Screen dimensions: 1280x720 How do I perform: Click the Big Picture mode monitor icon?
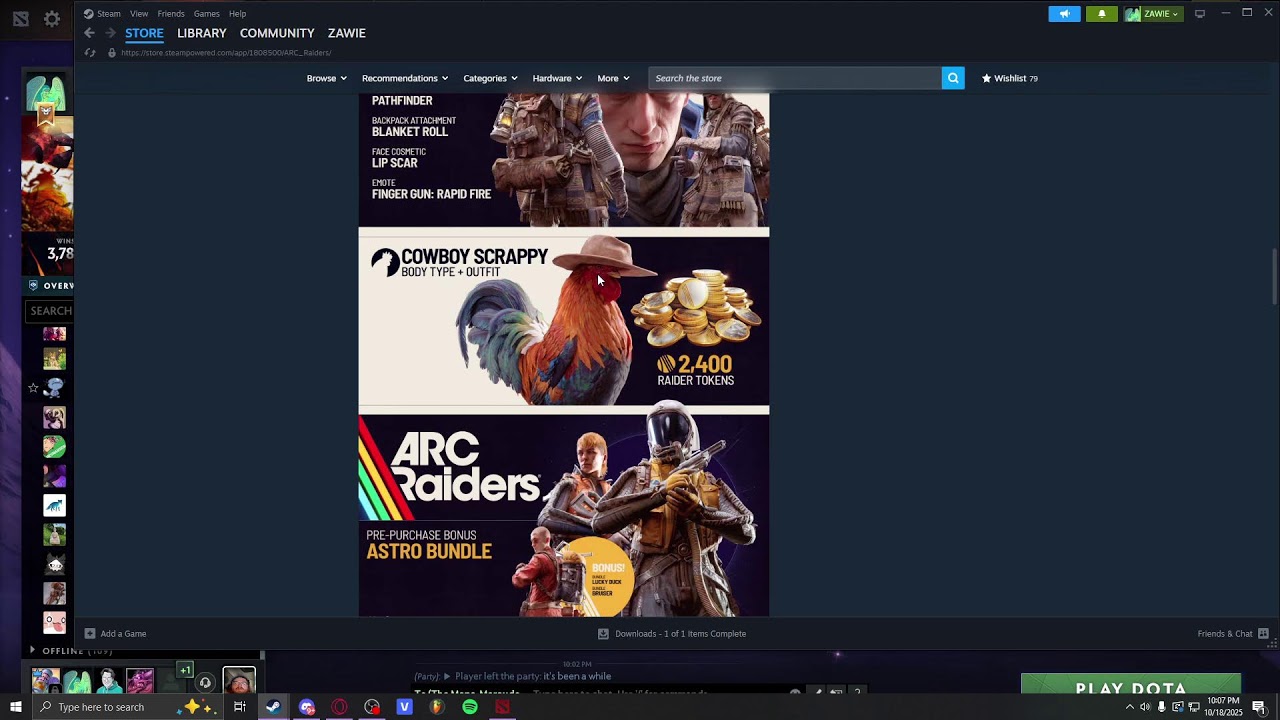pos(1200,14)
